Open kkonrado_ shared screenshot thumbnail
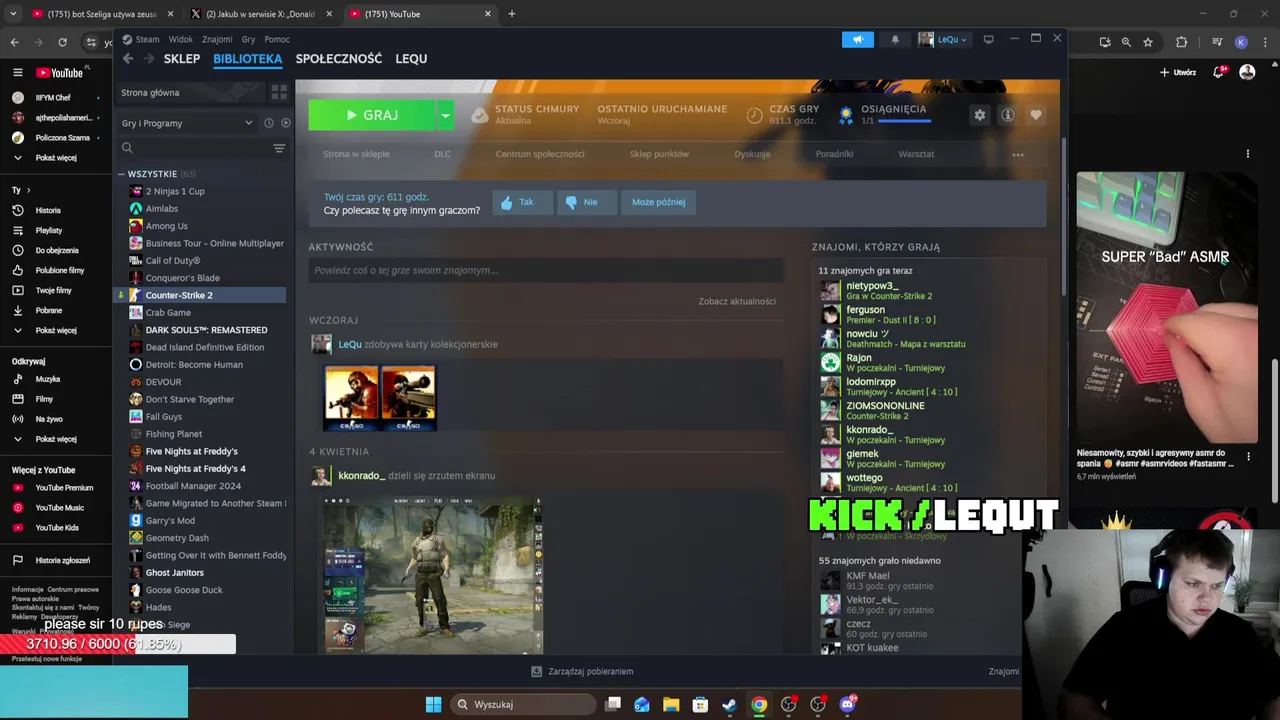The height and width of the screenshot is (720, 1280). [x=432, y=575]
